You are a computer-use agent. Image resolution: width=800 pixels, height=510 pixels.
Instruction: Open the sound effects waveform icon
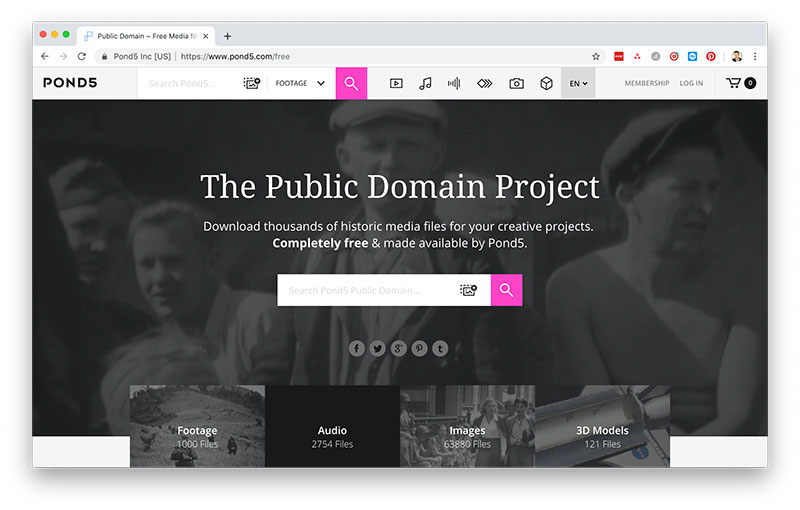(454, 83)
